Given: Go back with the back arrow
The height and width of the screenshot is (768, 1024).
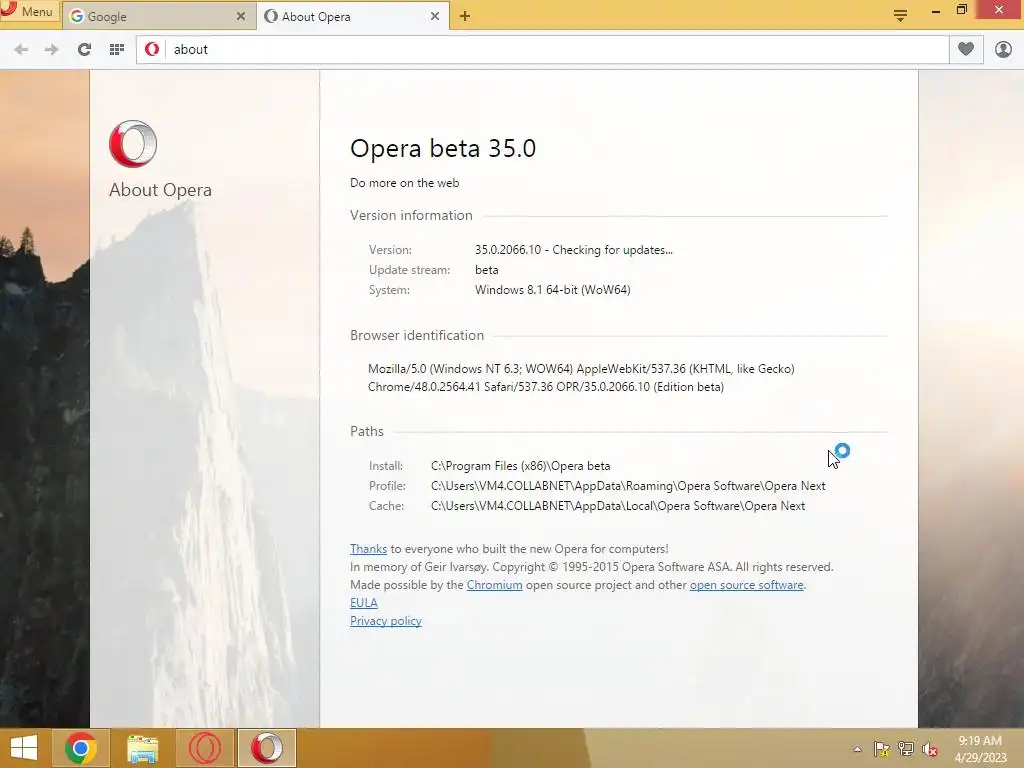Looking at the screenshot, I should (21, 50).
